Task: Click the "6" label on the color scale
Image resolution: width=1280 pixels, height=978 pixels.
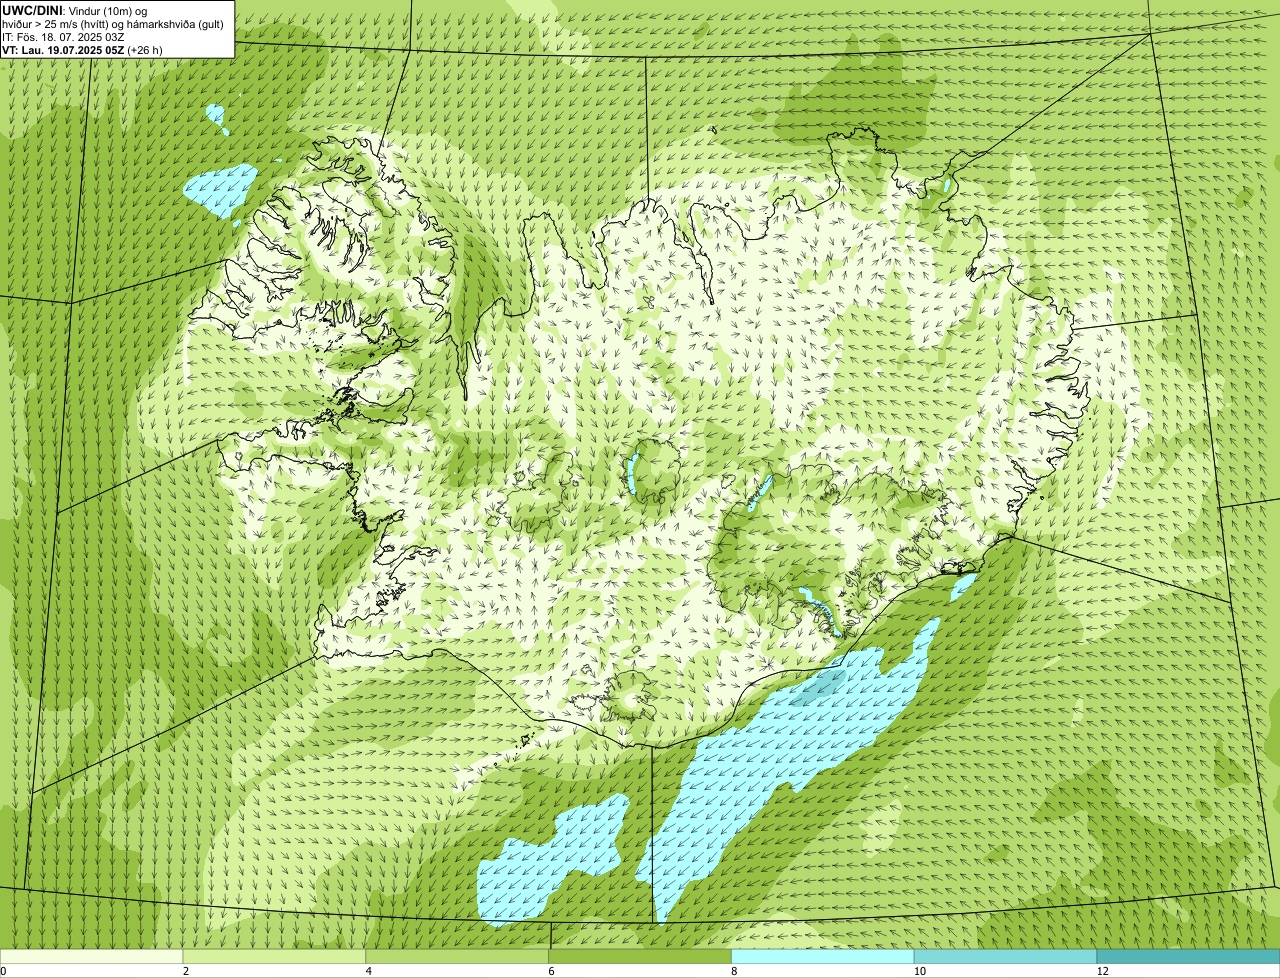Action: [x=552, y=971]
